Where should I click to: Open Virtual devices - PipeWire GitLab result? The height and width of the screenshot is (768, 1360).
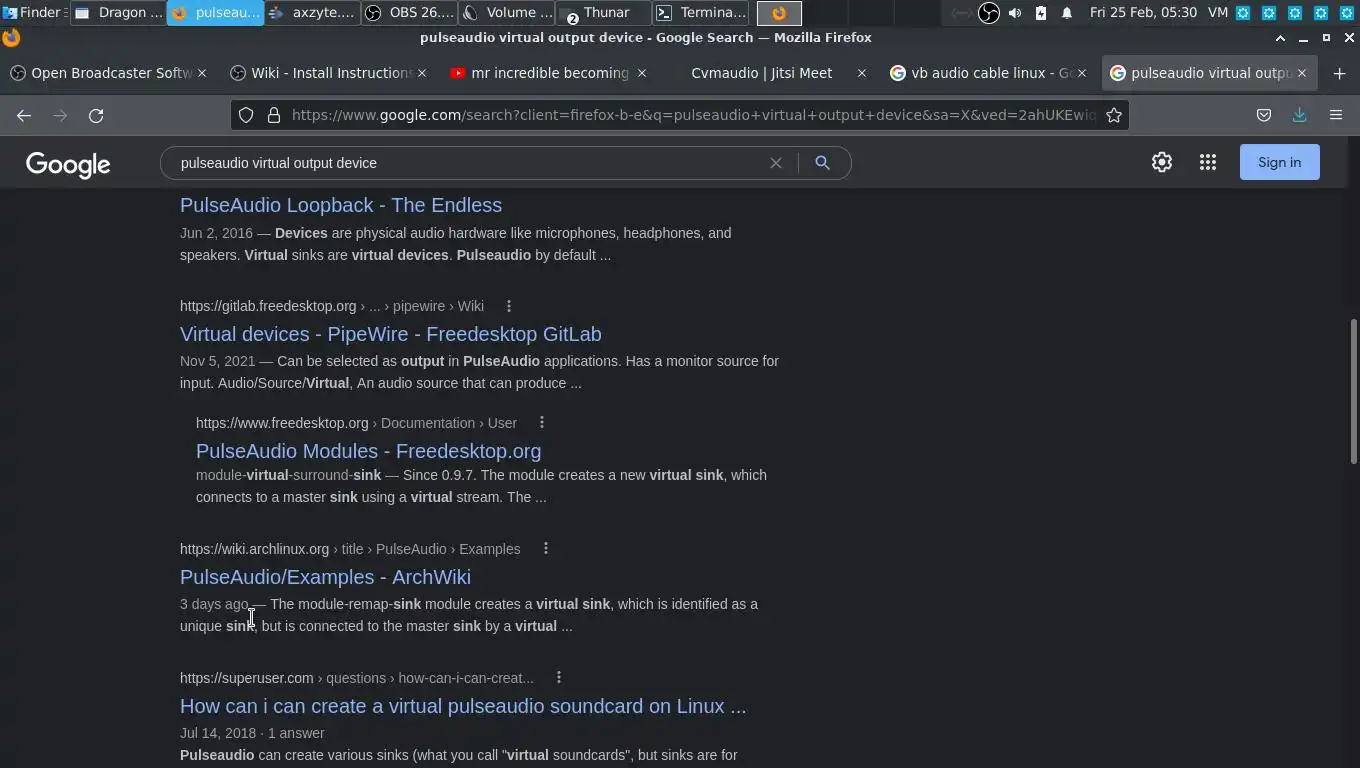tap(391, 334)
